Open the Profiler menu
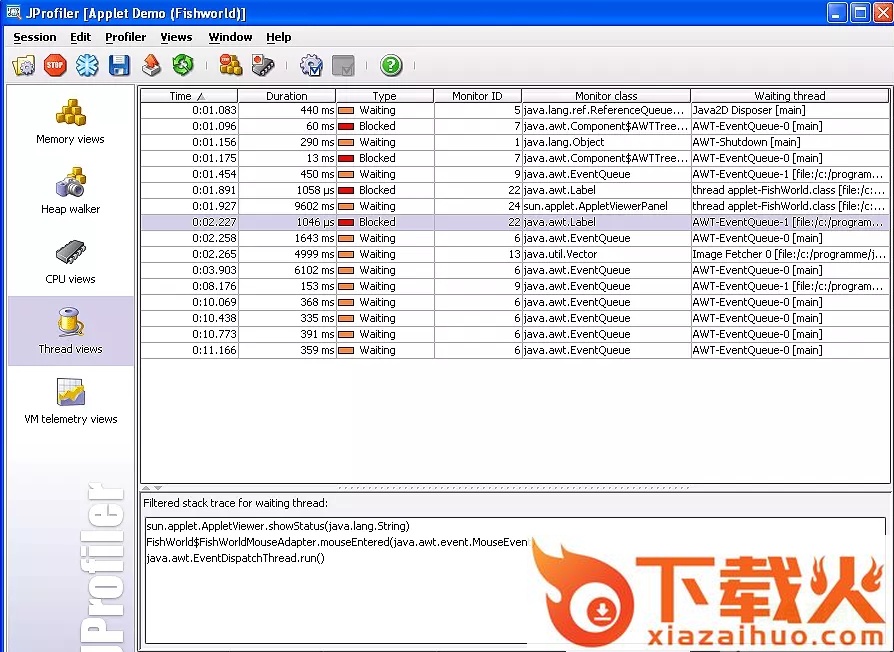This screenshot has height=652, width=894. tap(125, 37)
